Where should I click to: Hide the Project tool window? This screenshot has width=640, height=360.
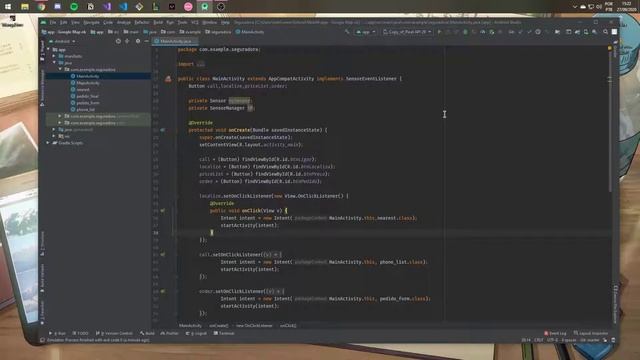pos(147,41)
